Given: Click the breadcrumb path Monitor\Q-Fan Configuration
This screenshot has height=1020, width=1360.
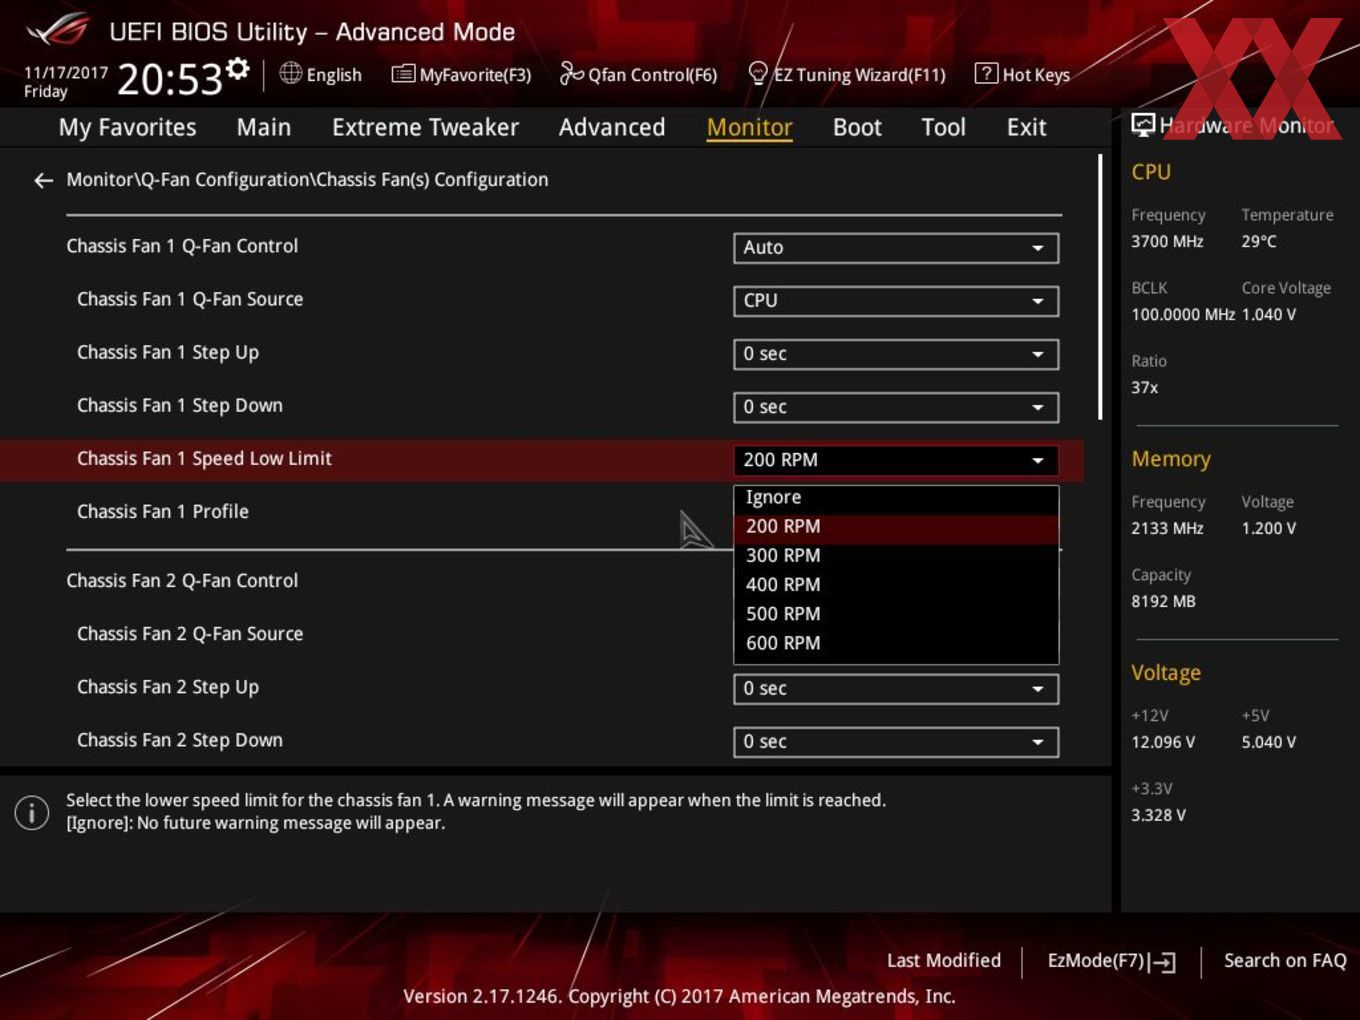Looking at the screenshot, I should 307,180.
